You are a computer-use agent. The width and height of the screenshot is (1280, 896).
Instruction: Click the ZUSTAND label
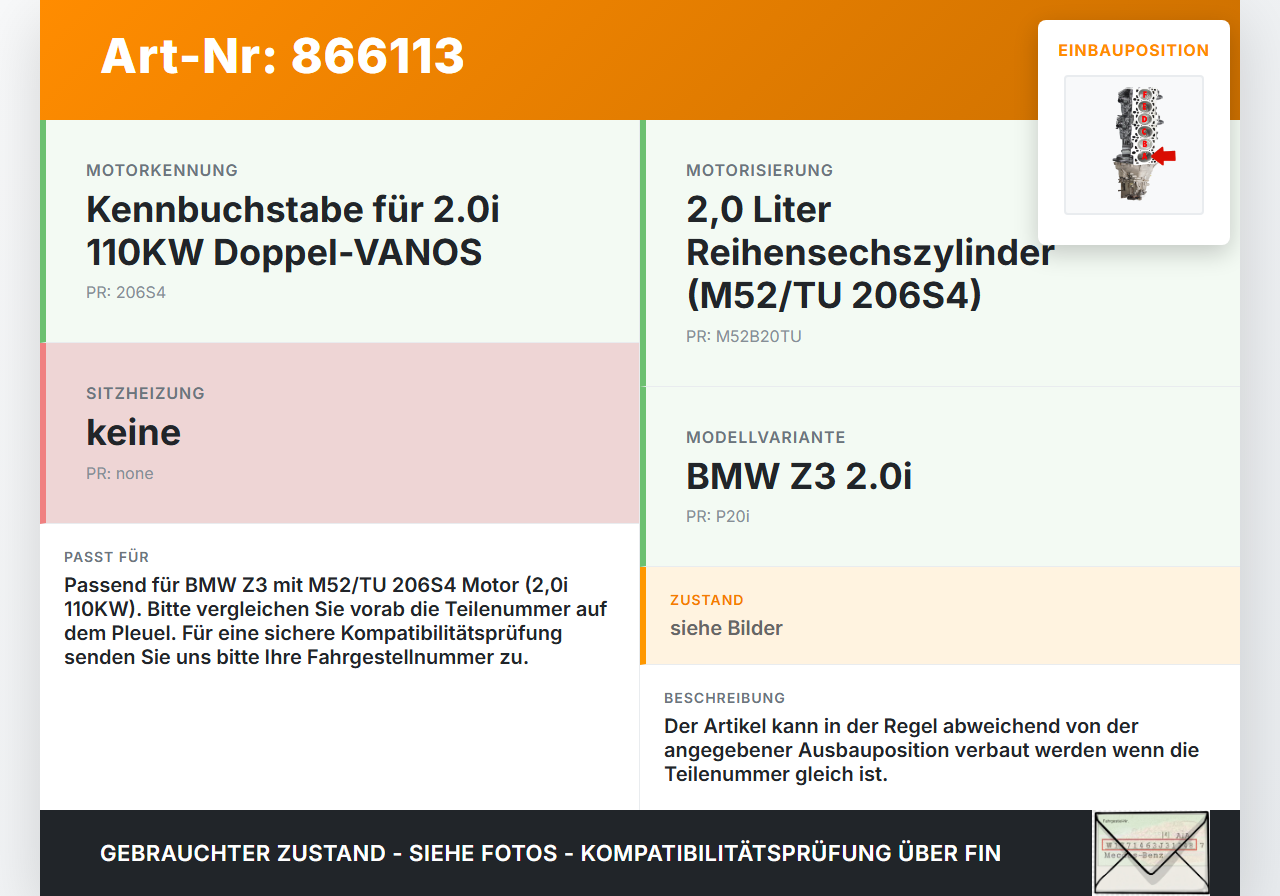point(707,600)
